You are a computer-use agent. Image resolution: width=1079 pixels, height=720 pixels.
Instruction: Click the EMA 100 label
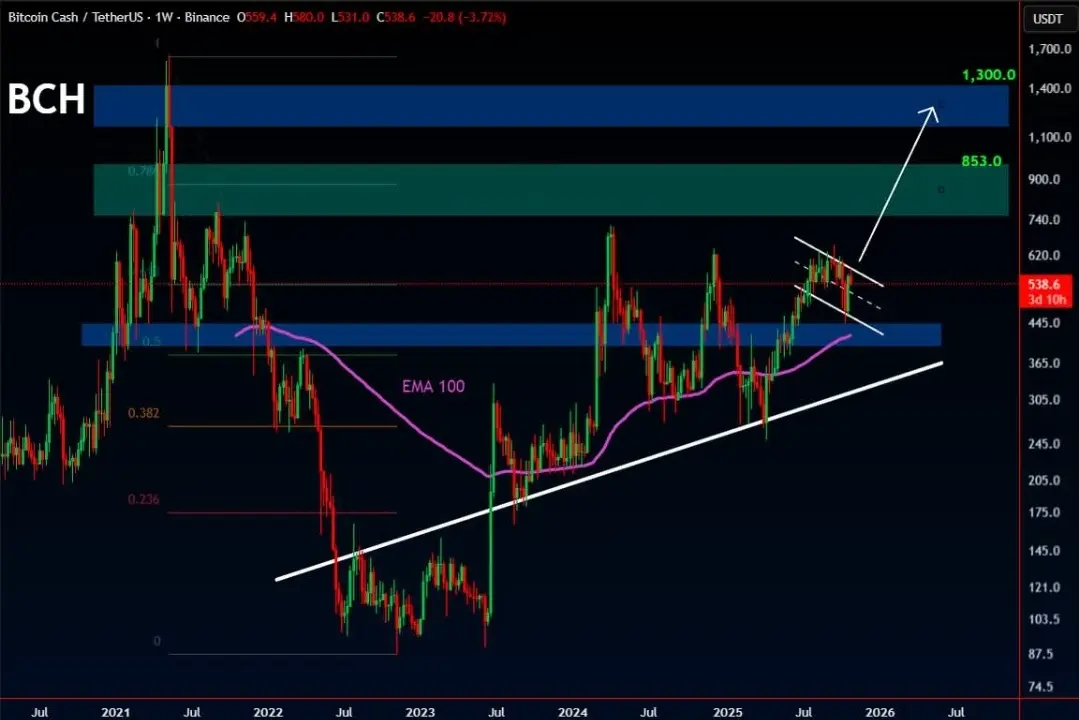coord(433,386)
